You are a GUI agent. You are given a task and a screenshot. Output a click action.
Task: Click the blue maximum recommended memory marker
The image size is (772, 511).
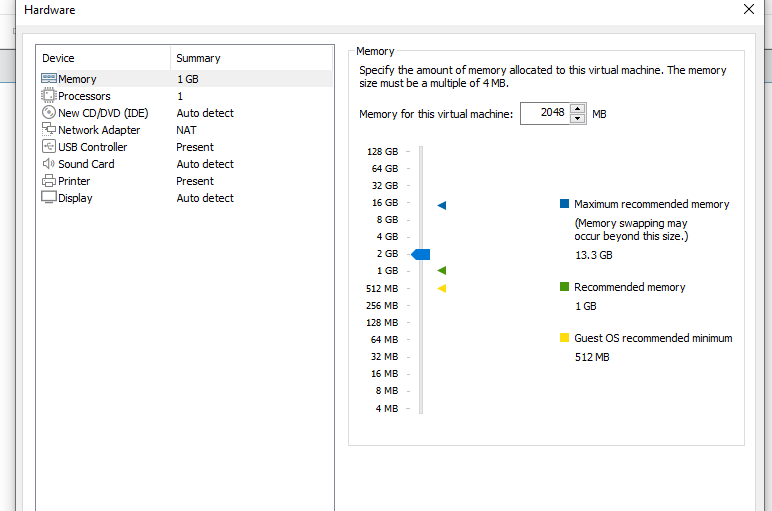442,205
